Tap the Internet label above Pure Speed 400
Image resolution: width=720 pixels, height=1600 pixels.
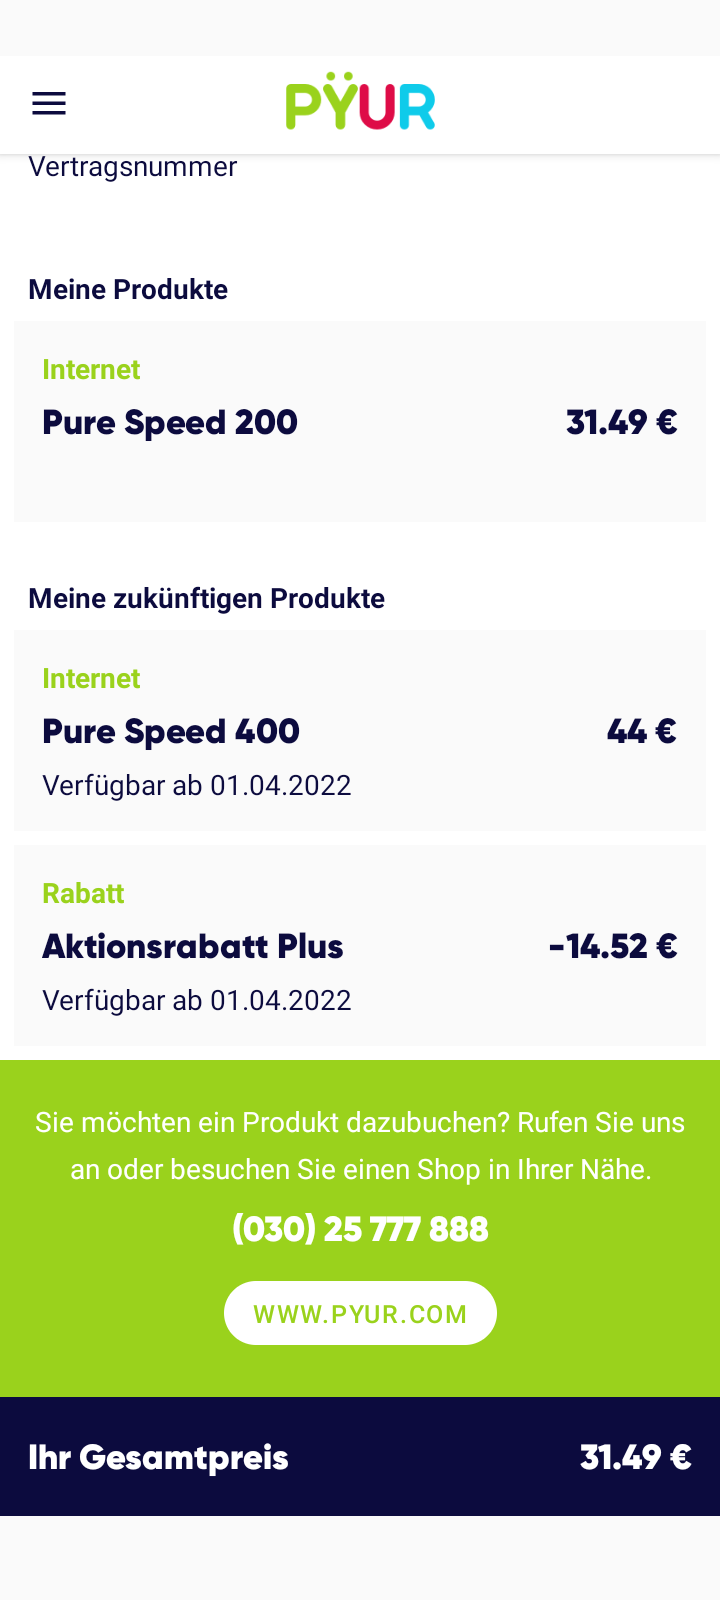coord(91,679)
